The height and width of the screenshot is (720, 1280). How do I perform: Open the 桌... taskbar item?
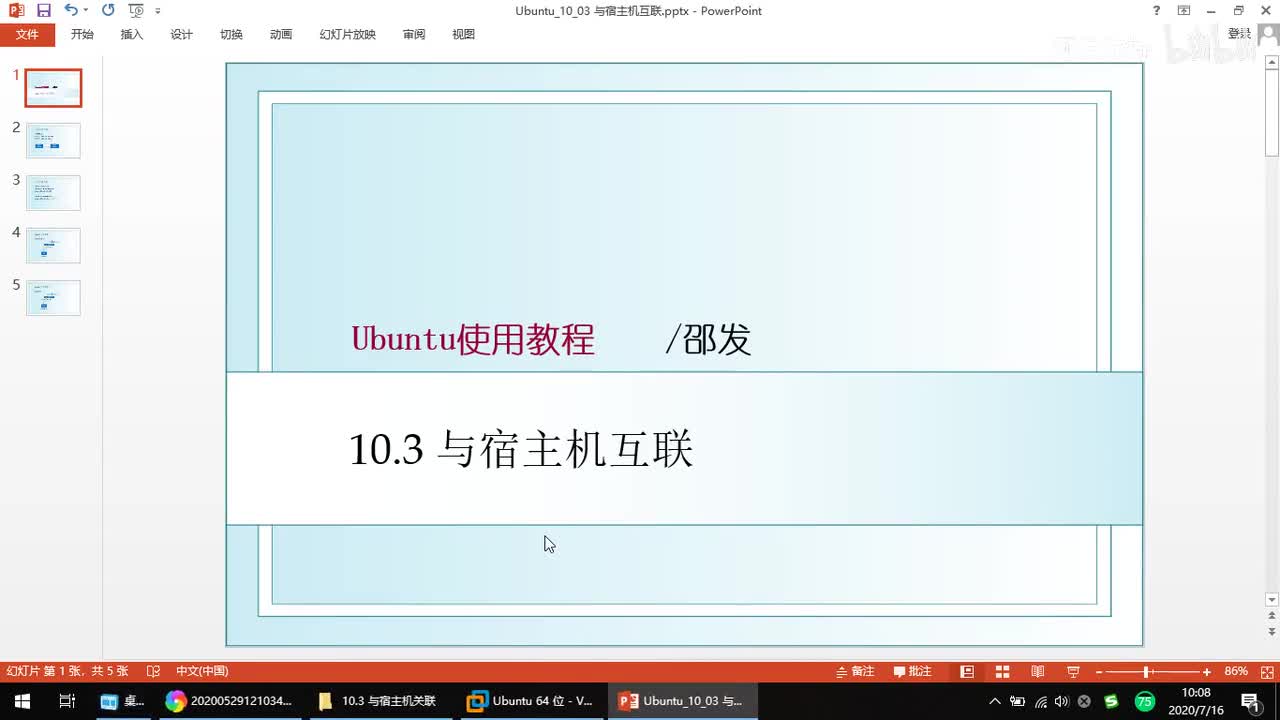pos(122,701)
